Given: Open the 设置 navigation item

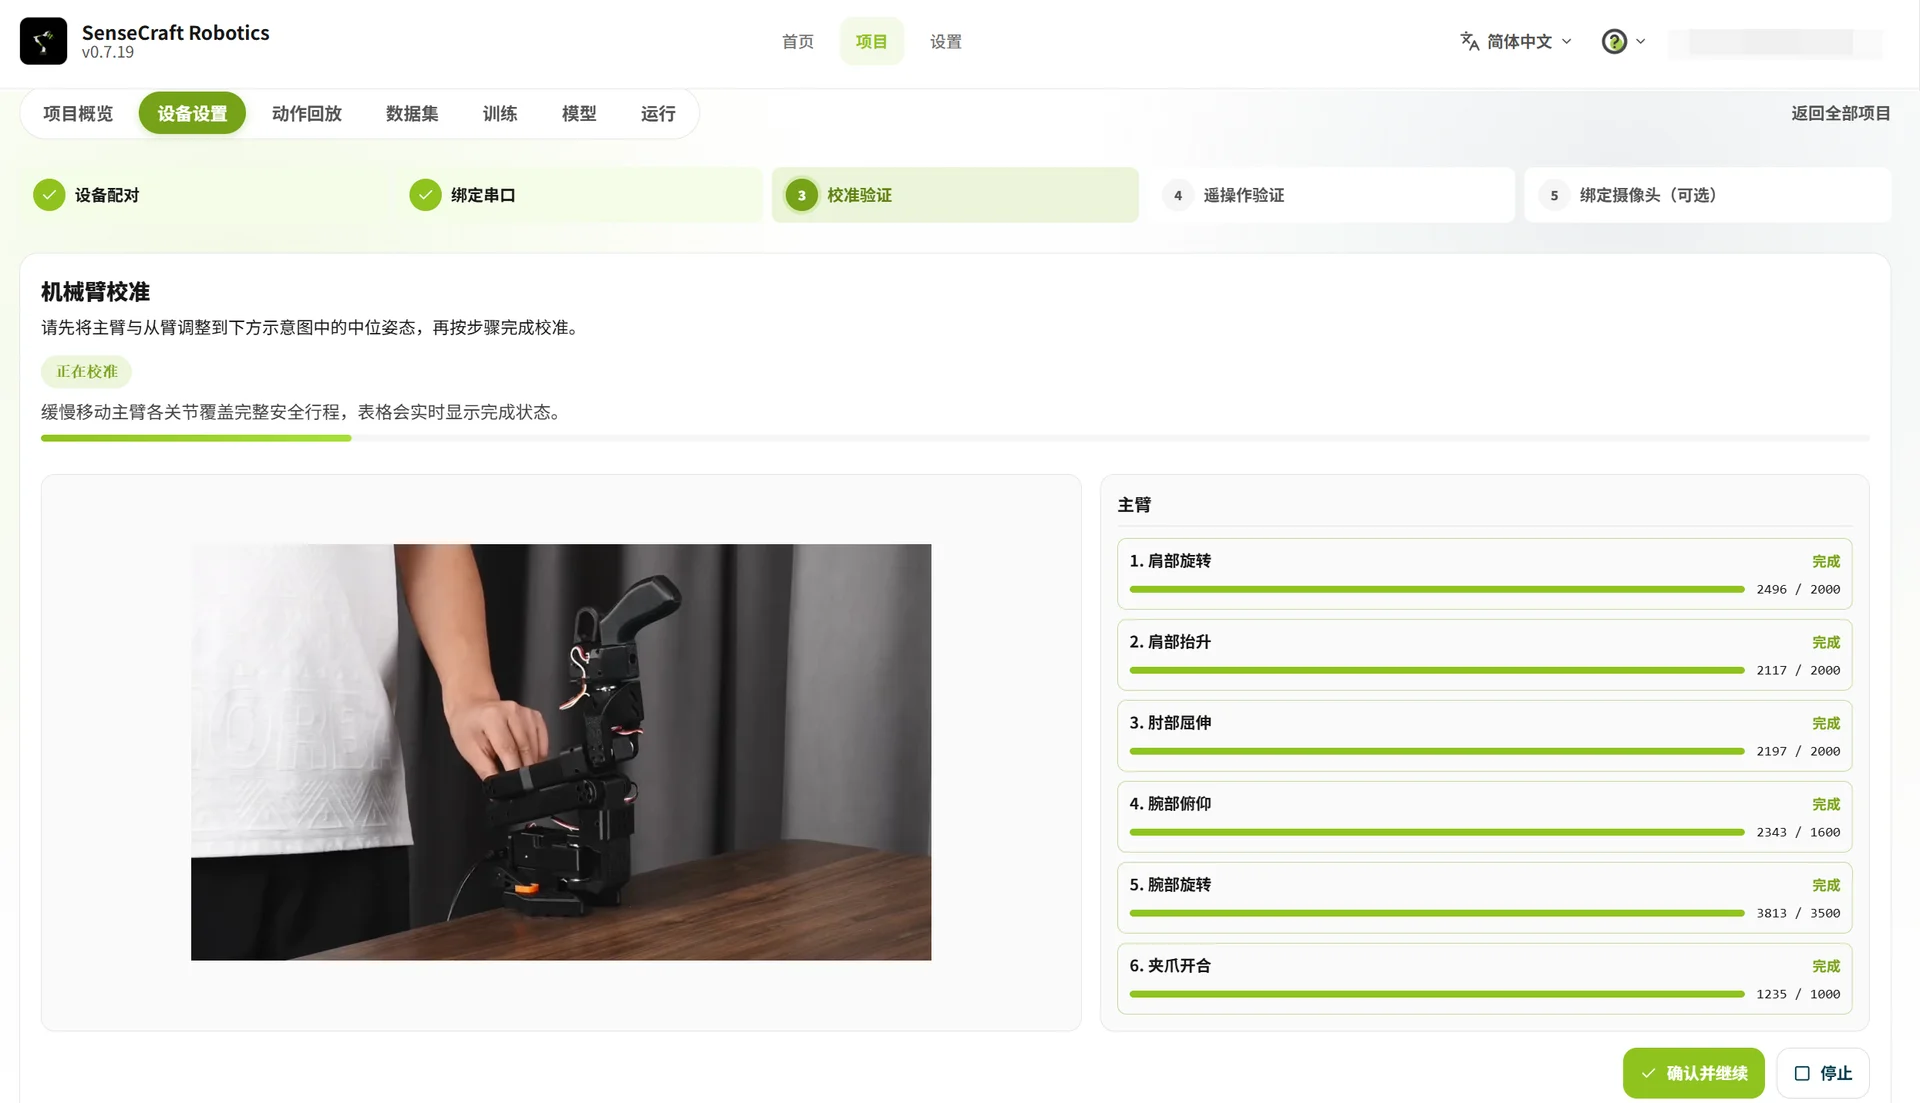Looking at the screenshot, I should click(x=945, y=41).
